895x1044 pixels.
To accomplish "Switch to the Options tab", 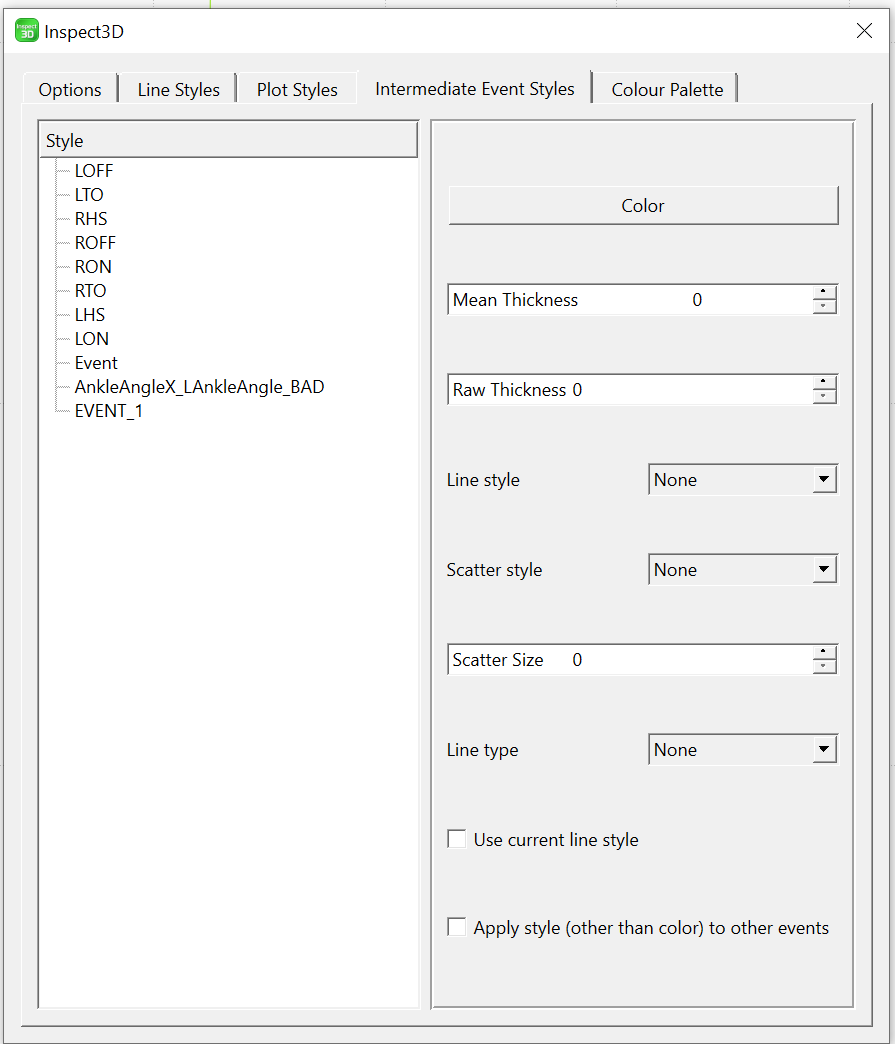I will (x=70, y=89).
